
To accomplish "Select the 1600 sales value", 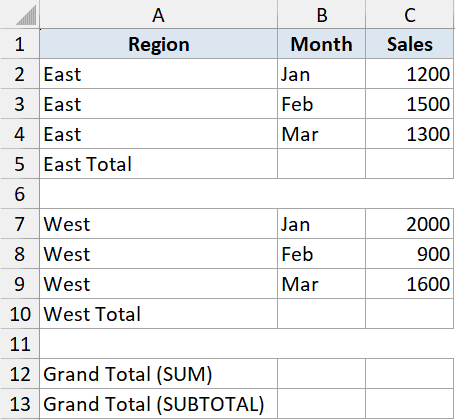I will pyautogui.click(x=410, y=284).
